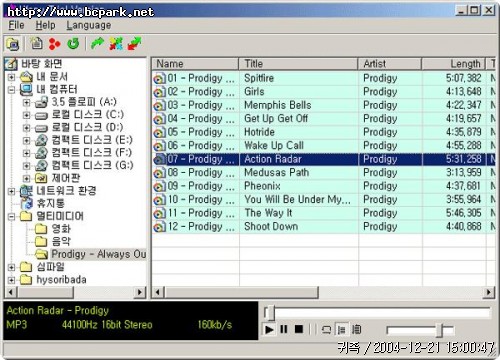Click the red dots toolbar icon
The width and height of the screenshot is (500, 360).
point(55,44)
